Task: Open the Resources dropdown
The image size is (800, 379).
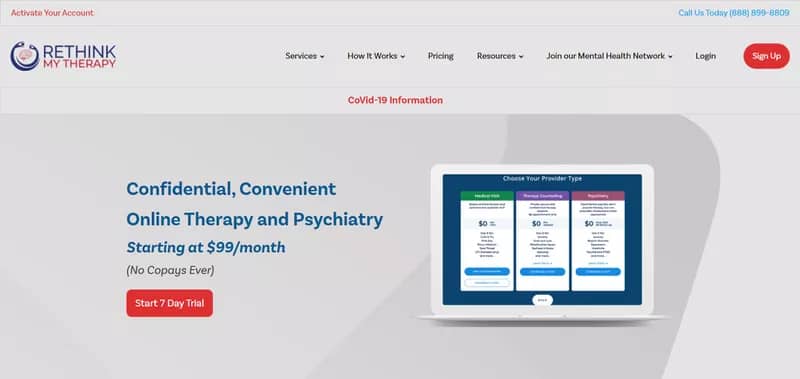Action: [500, 56]
